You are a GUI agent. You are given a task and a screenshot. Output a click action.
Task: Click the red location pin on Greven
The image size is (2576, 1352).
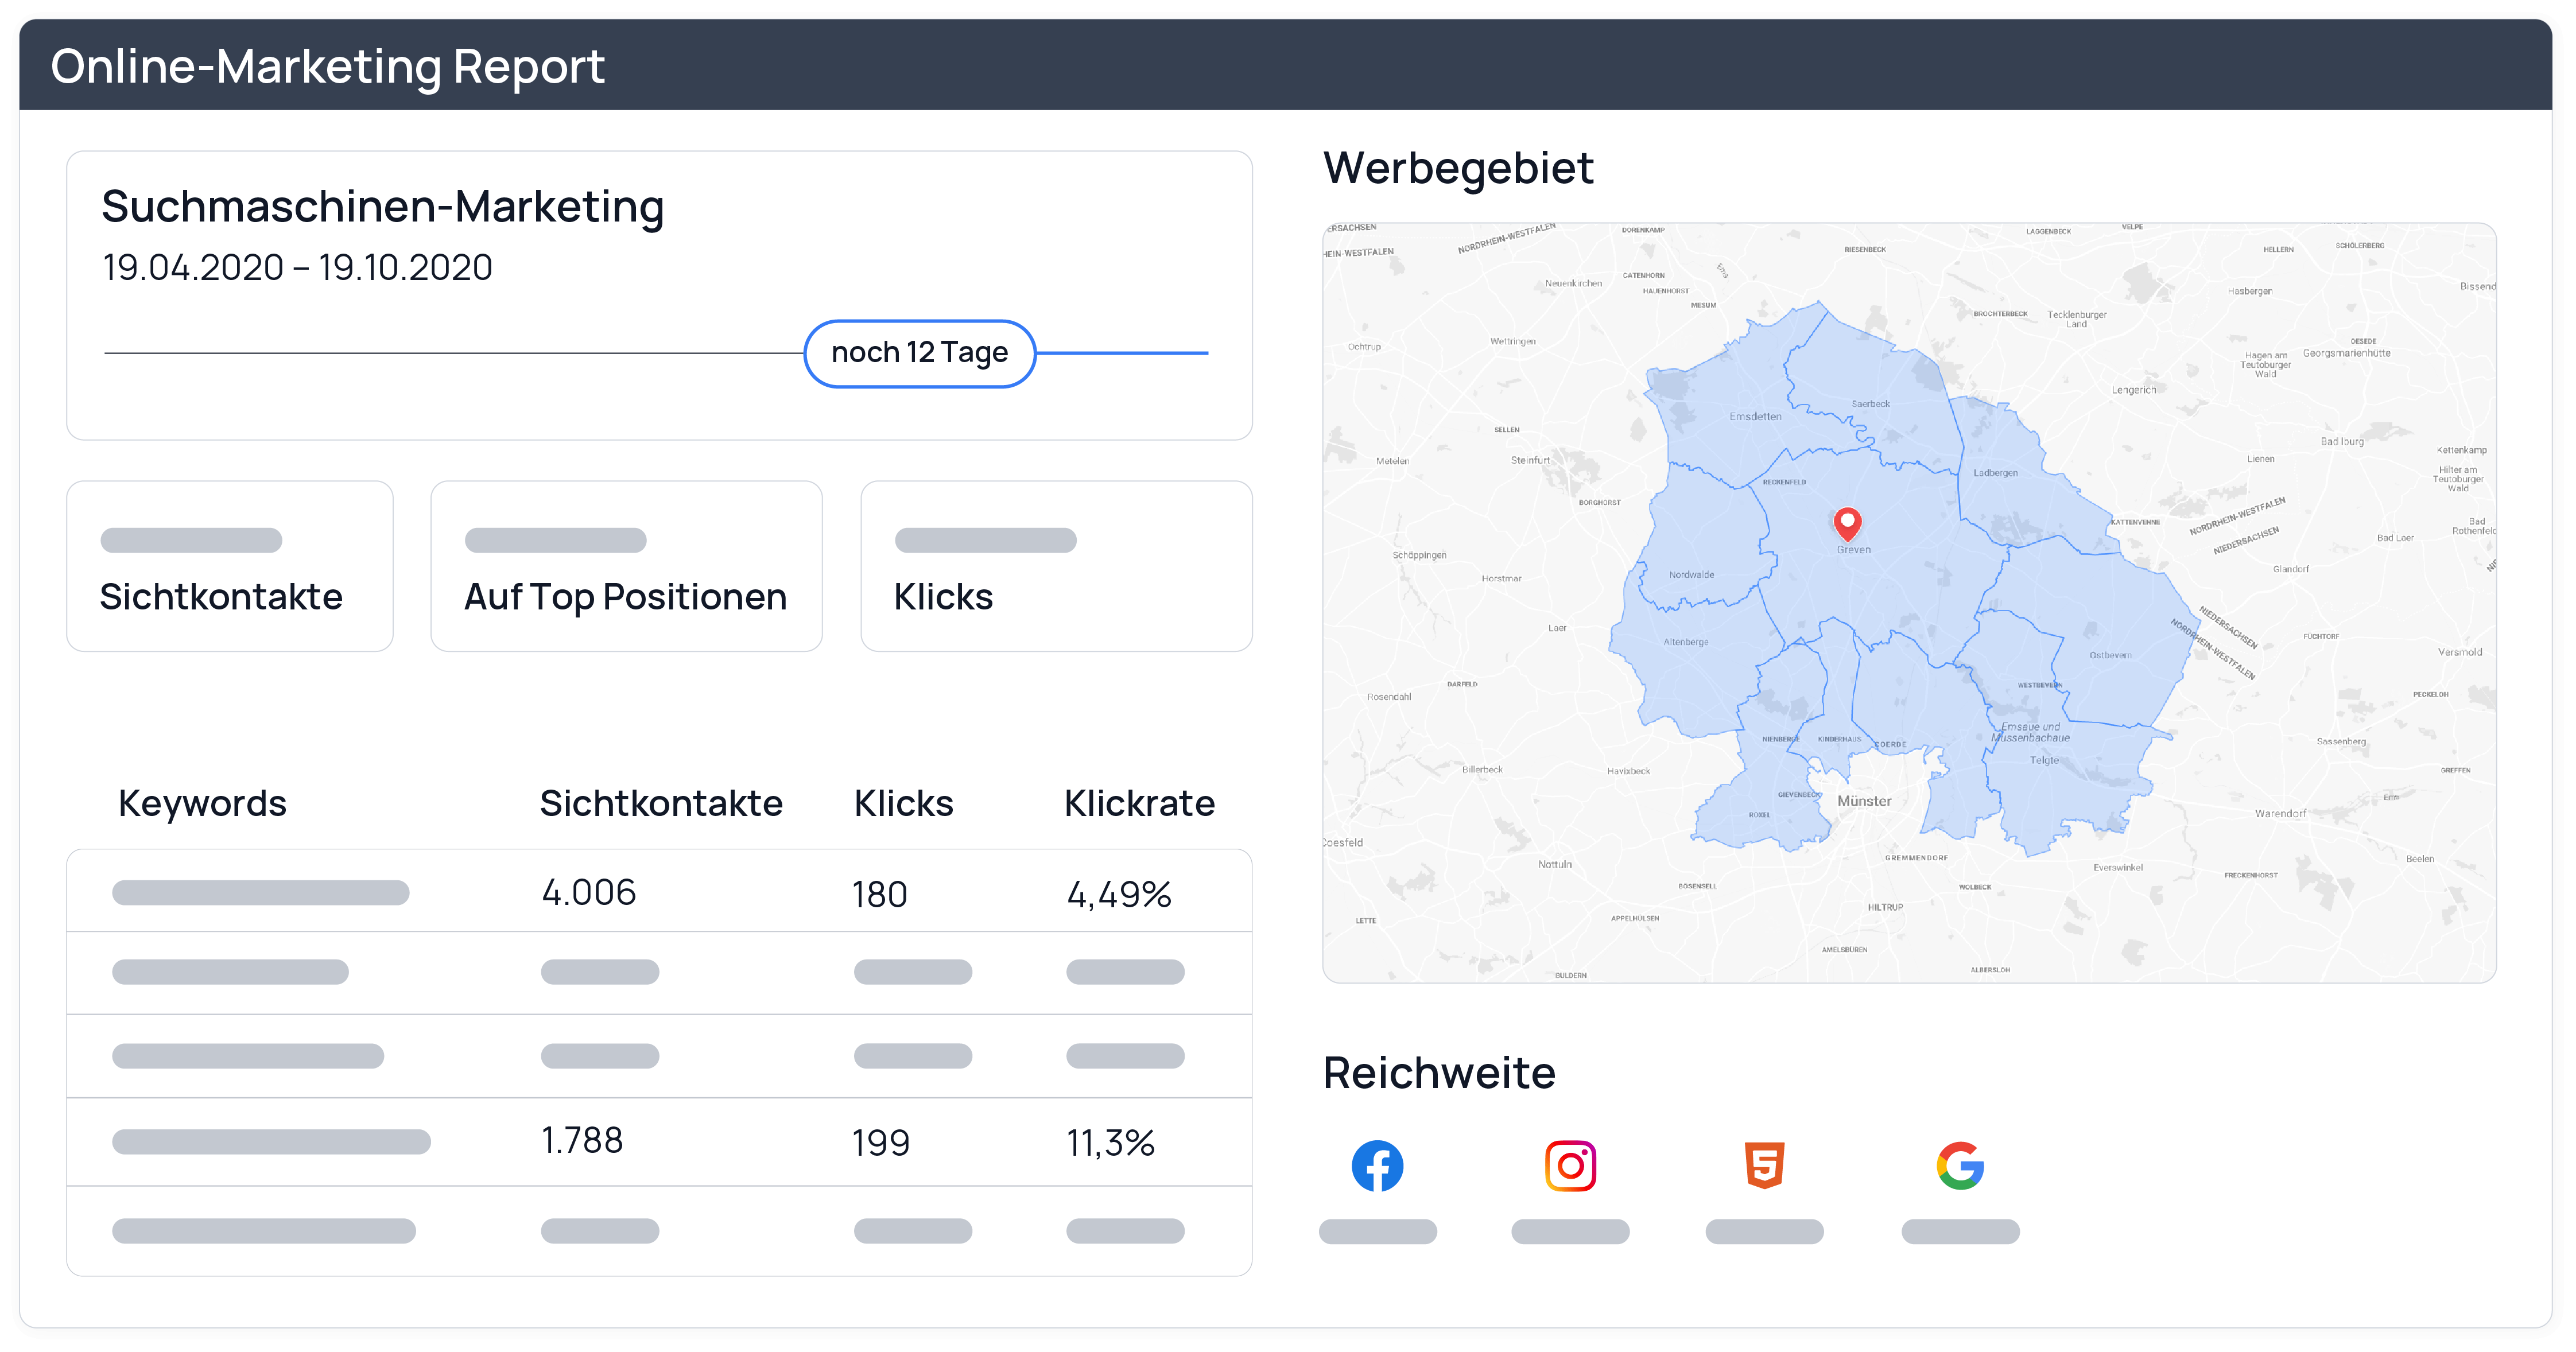coord(1847,522)
